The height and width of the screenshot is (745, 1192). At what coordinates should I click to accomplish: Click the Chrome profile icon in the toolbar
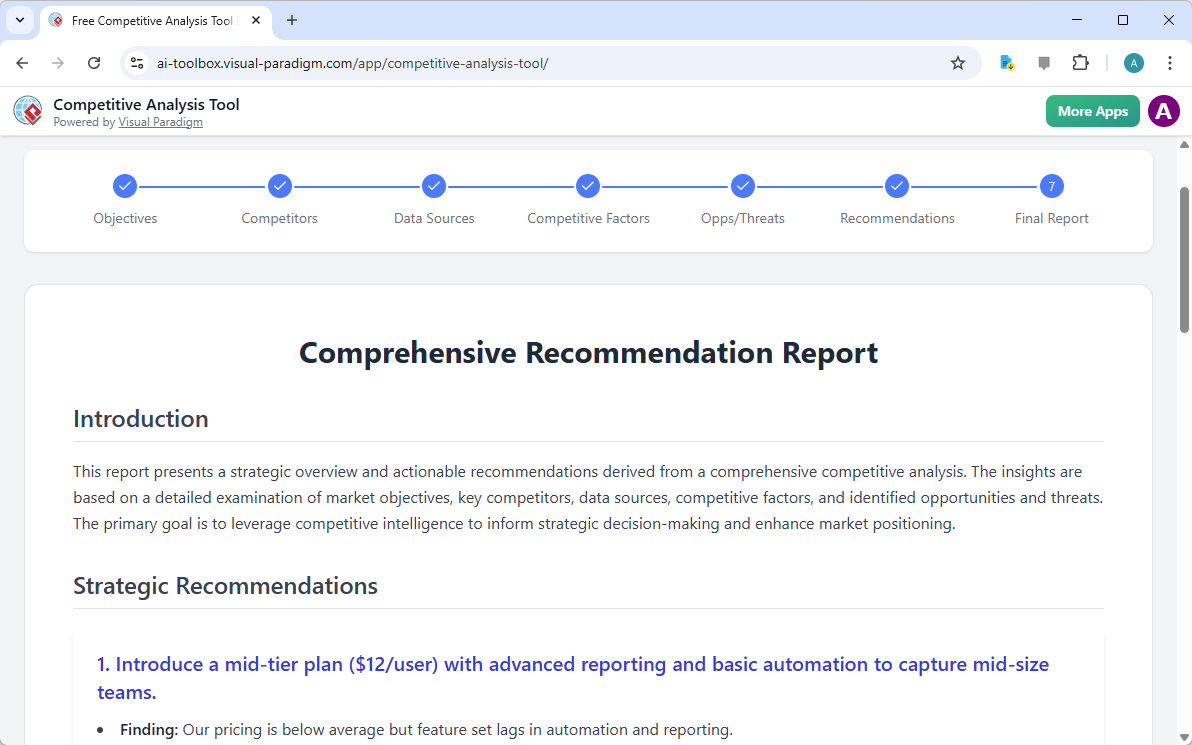point(1133,62)
